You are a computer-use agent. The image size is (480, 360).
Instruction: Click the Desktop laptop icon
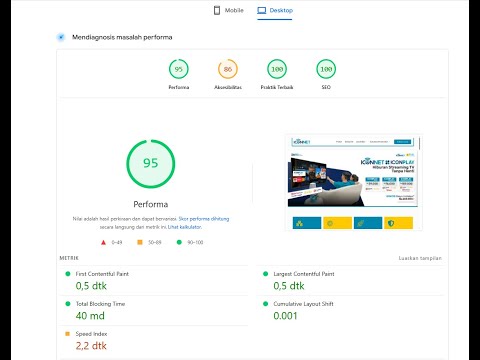(262, 10)
